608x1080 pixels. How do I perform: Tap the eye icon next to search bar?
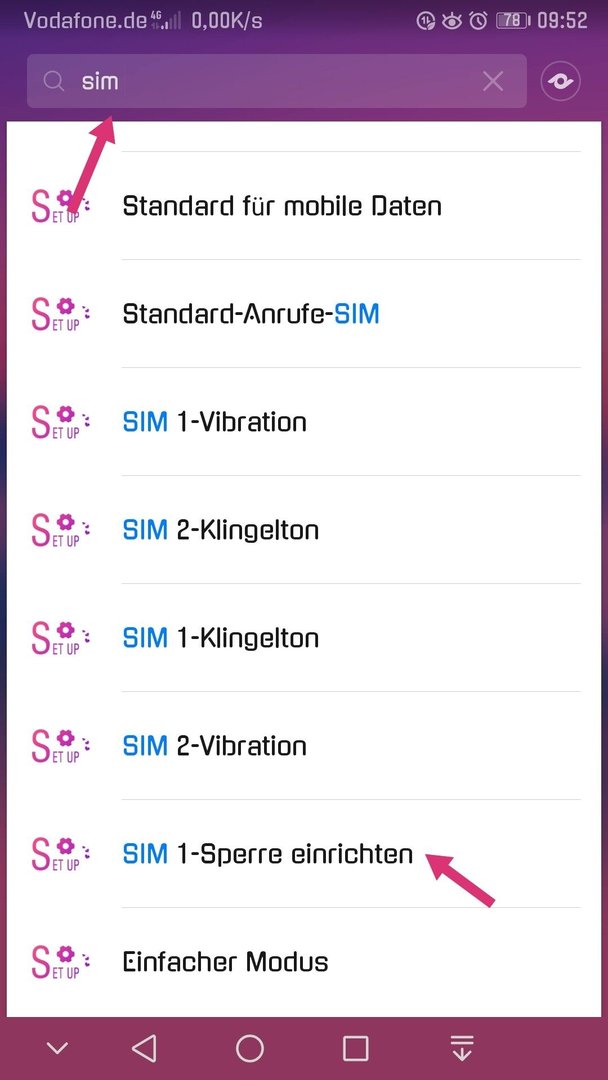click(x=561, y=82)
